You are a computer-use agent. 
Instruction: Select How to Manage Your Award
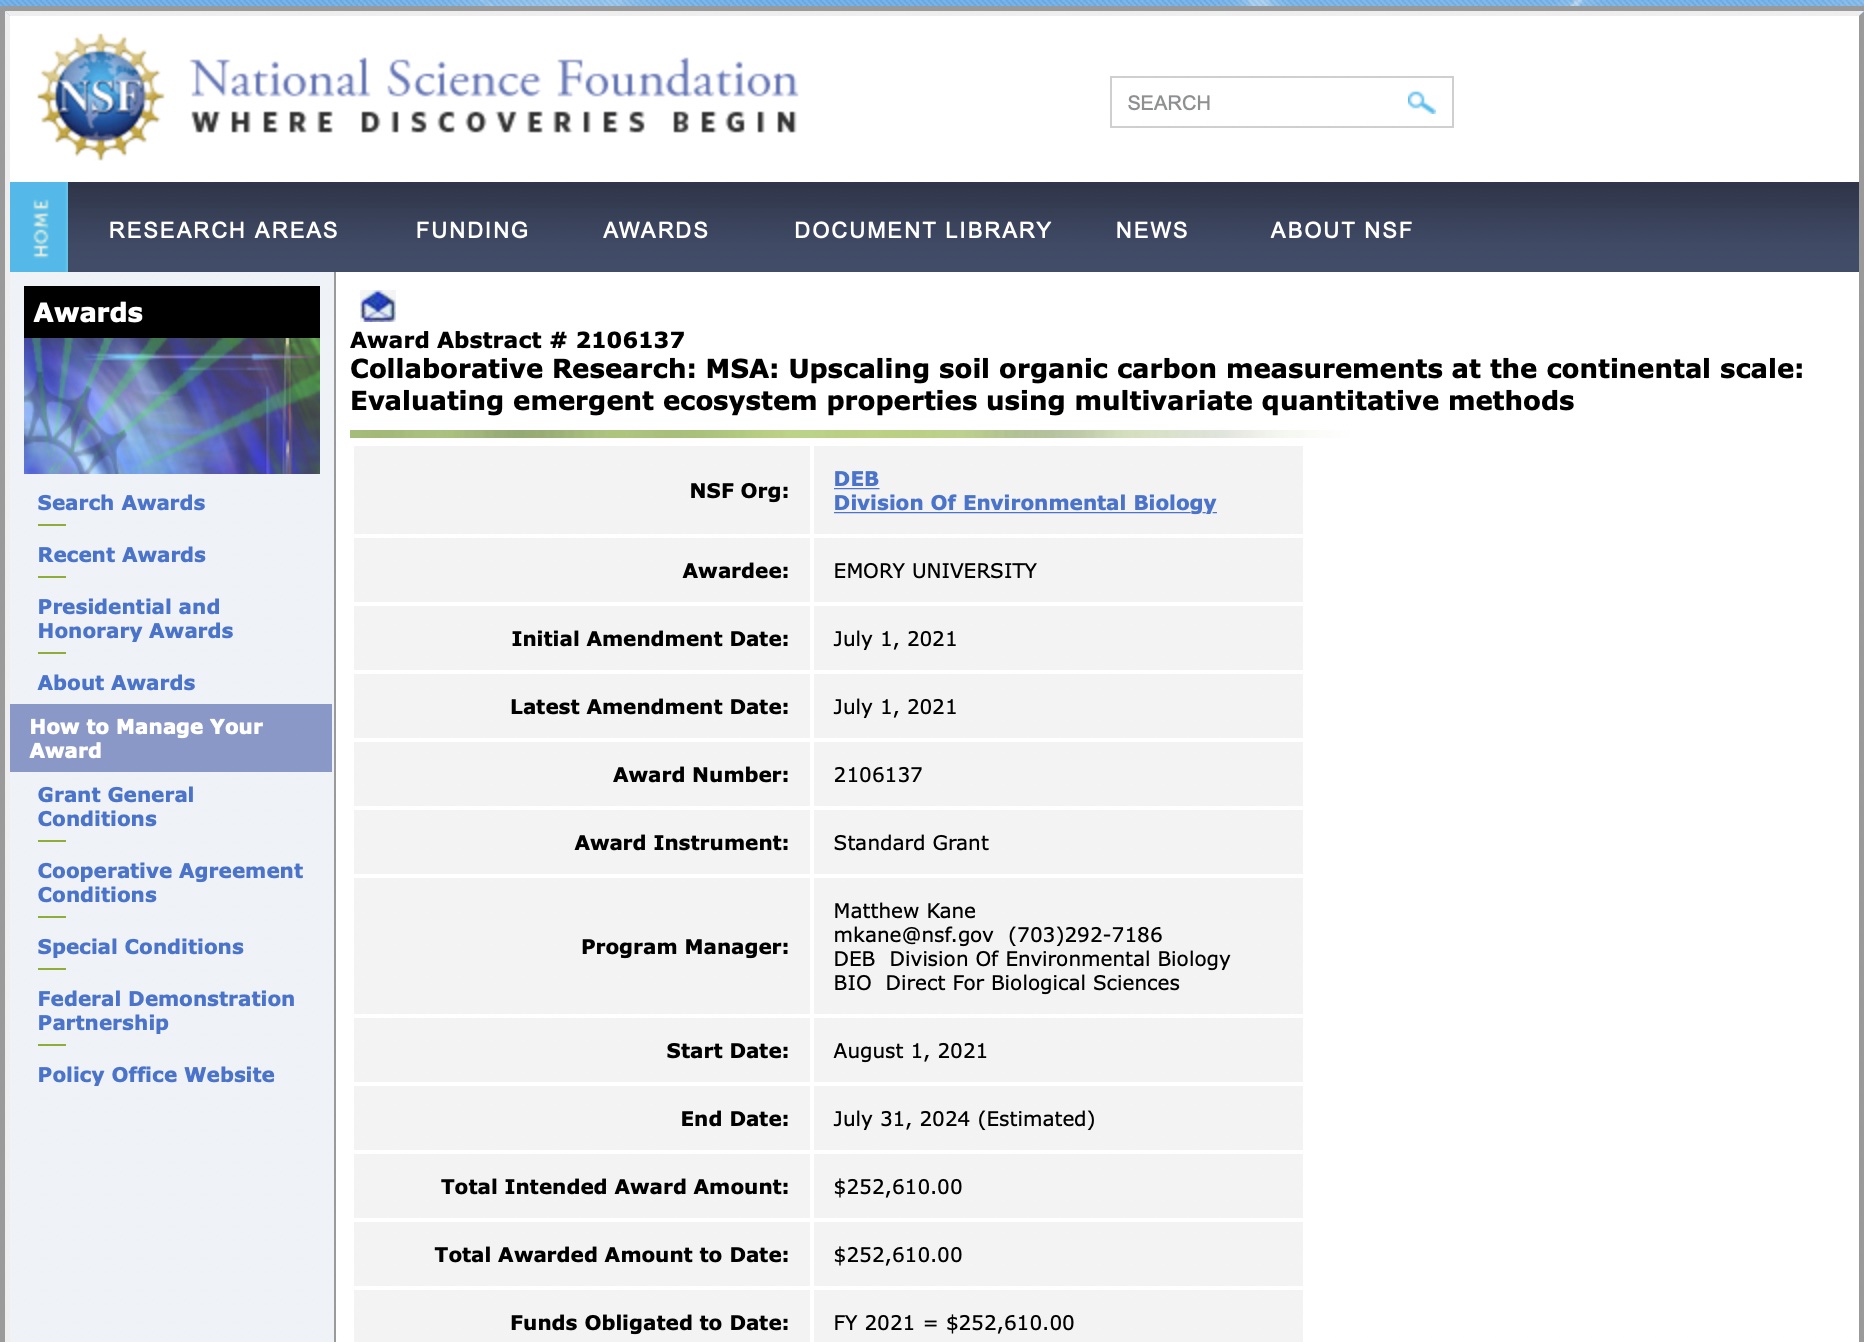pos(146,738)
